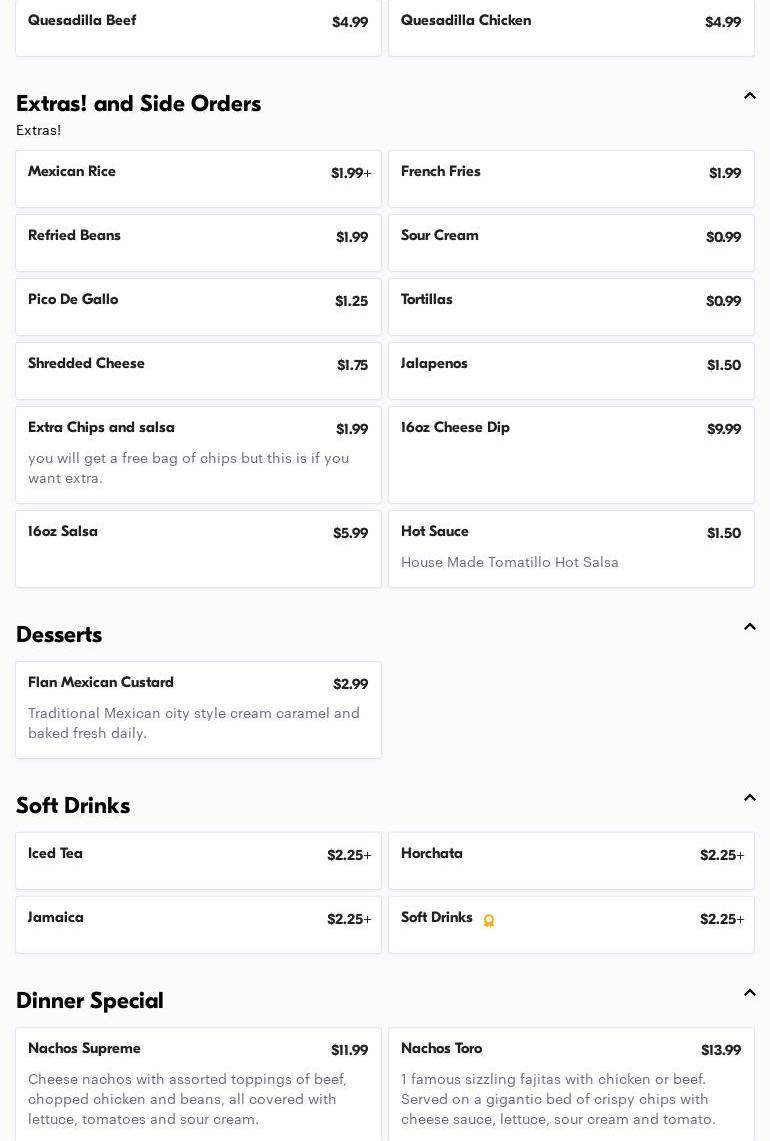Open the Iced Tea drink options
Screen dimensions: 770x1141
198,861
